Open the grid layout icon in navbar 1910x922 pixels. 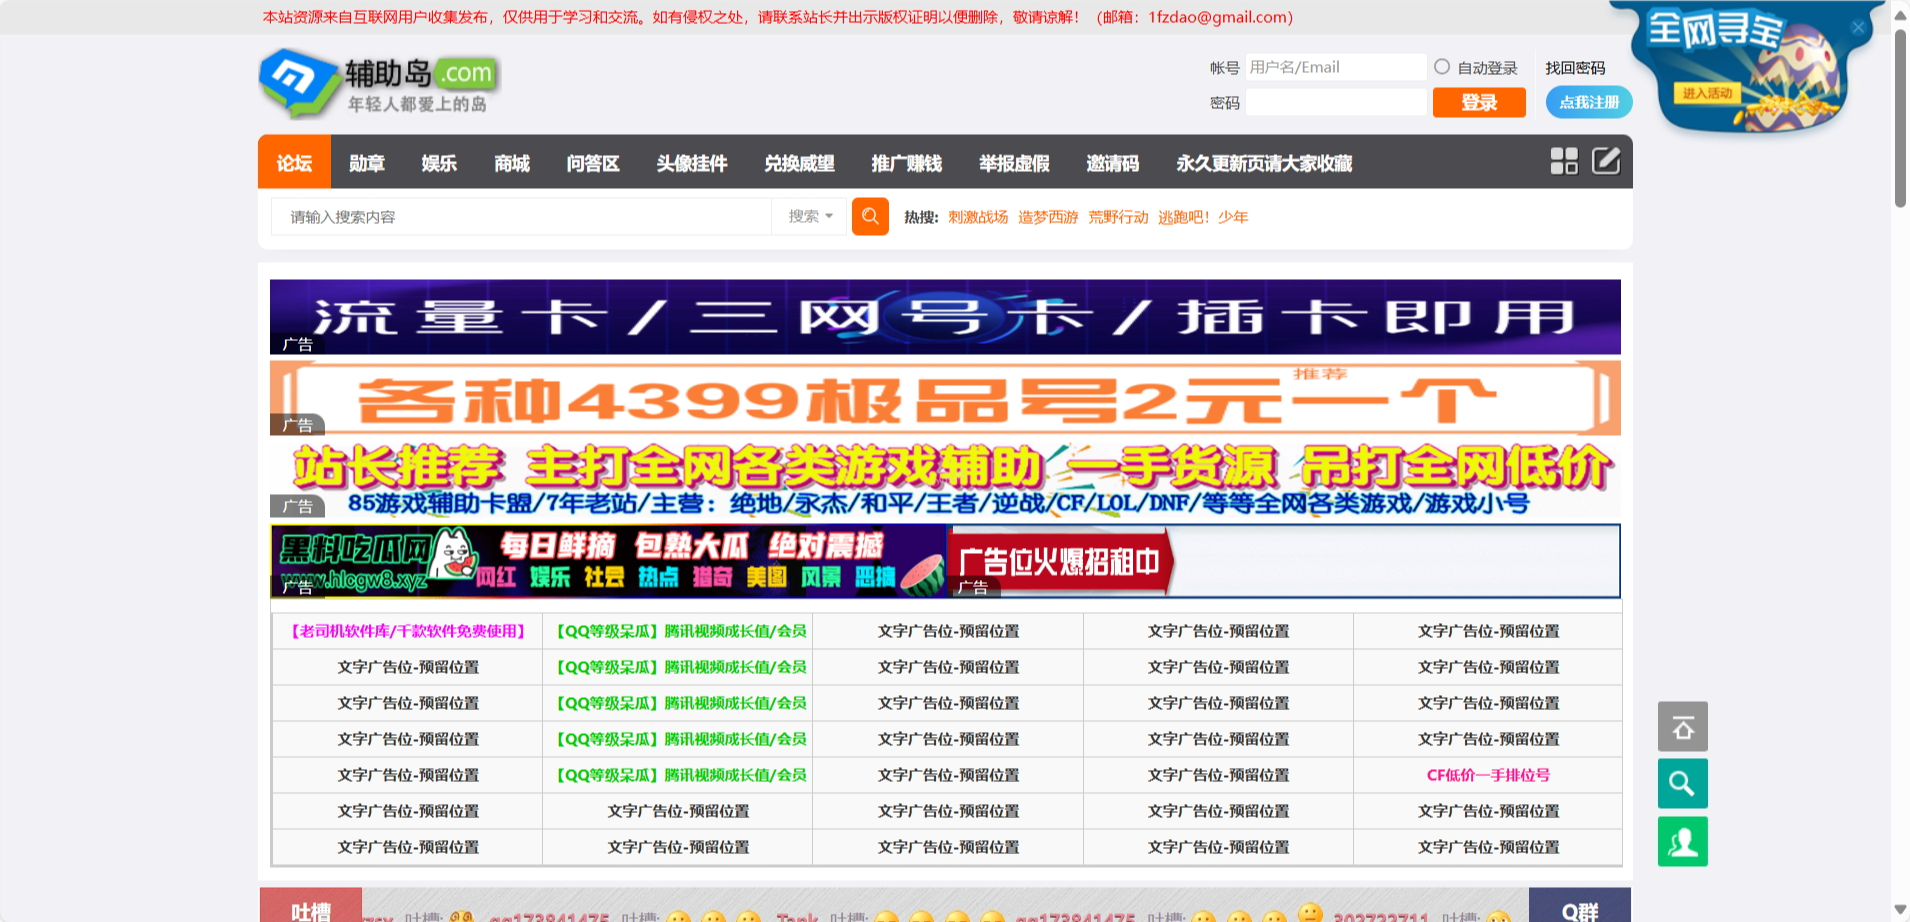(1563, 161)
